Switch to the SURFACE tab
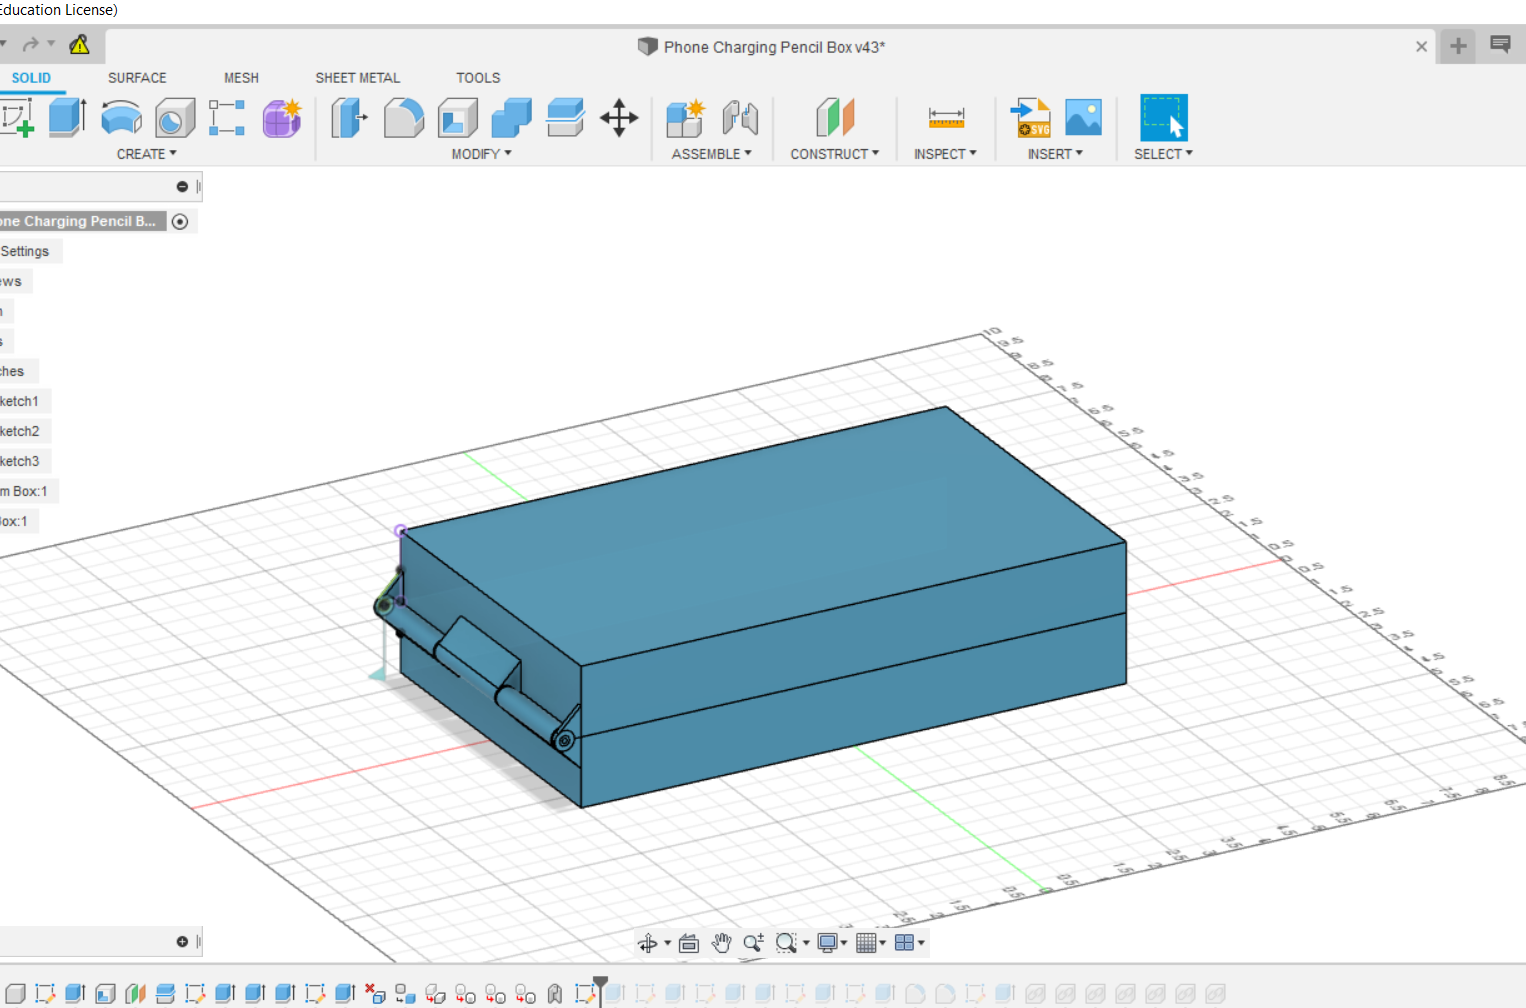Screen dimensions: 1526x1008 pyautogui.click(x=137, y=78)
